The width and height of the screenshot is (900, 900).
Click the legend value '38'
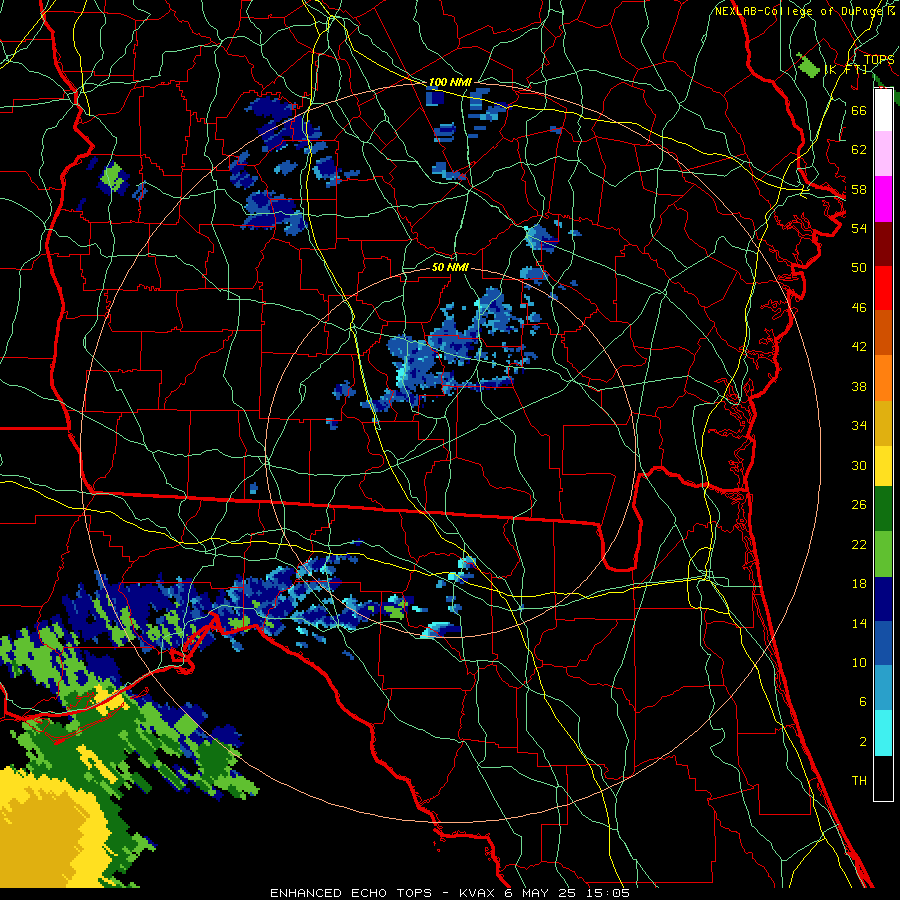pyautogui.click(x=859, y=387)
